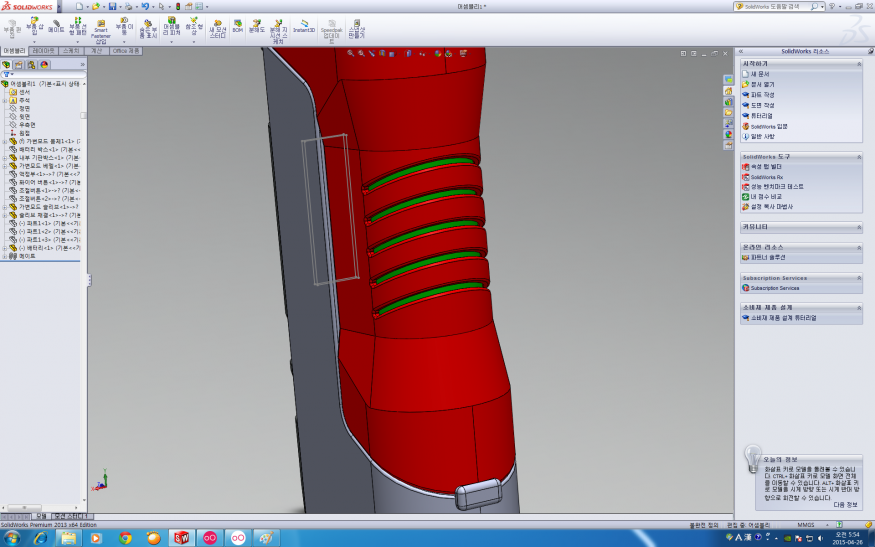
Task: Toggle the Instant3D tool
Action: point(304,26)
